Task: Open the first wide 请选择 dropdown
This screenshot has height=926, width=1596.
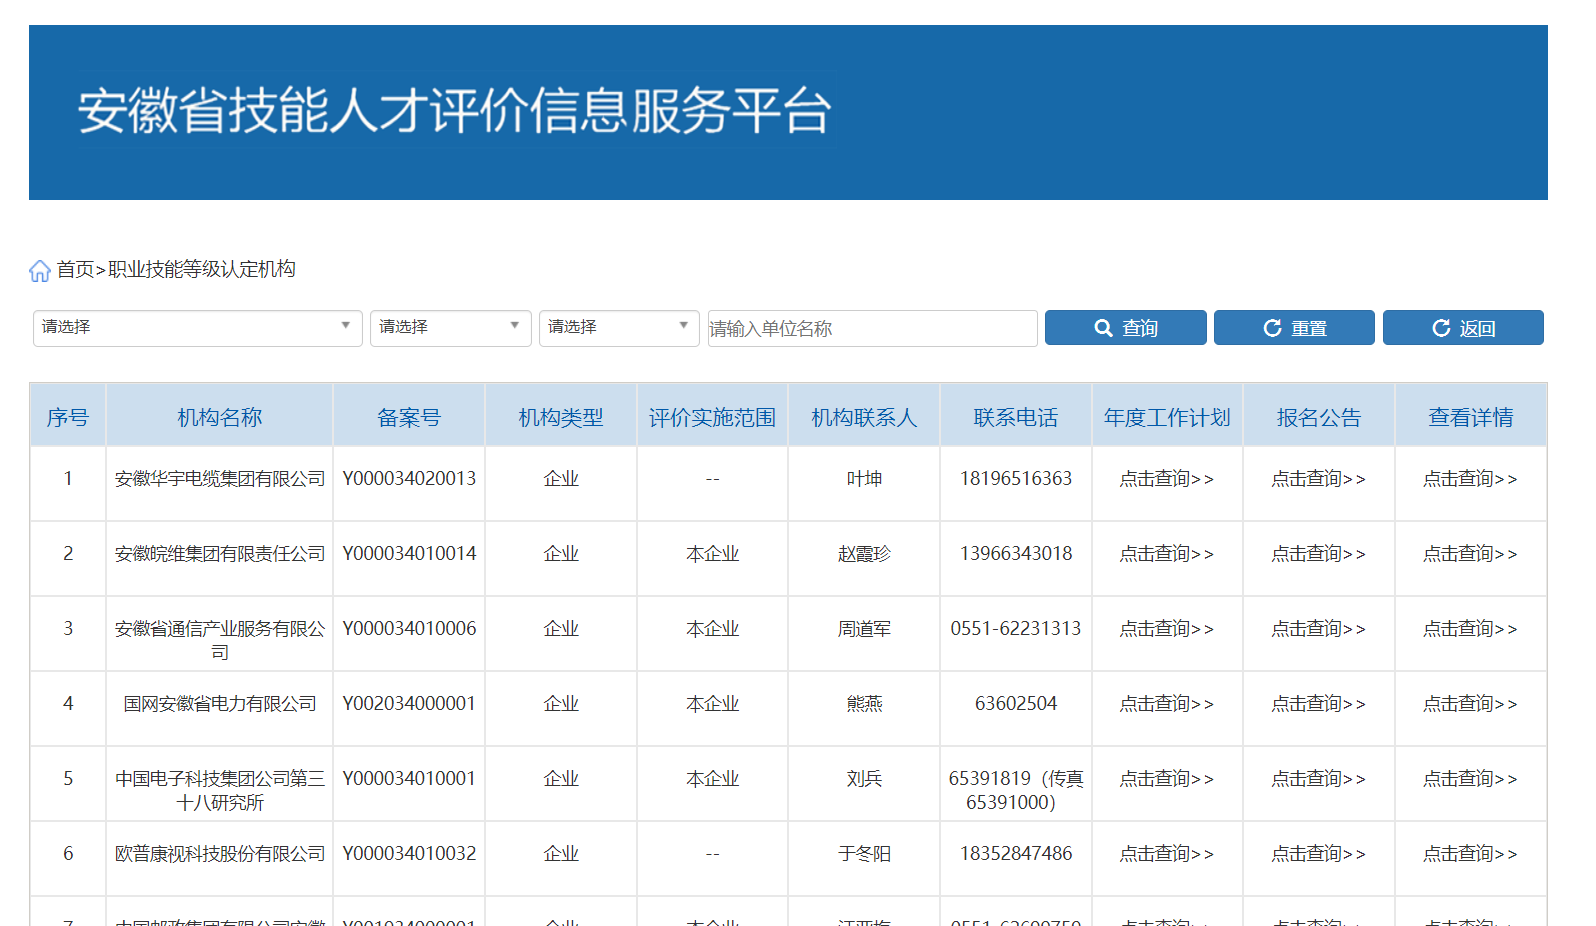Action: (x=197, y=327)
